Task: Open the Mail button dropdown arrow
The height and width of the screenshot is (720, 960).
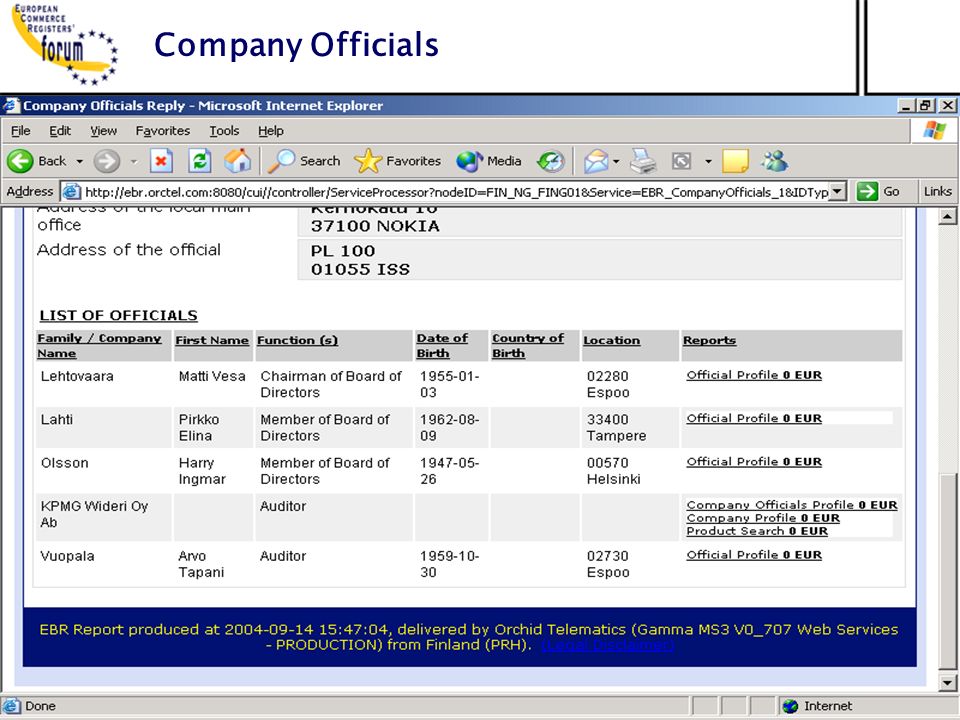Action: tap(617, 162)
